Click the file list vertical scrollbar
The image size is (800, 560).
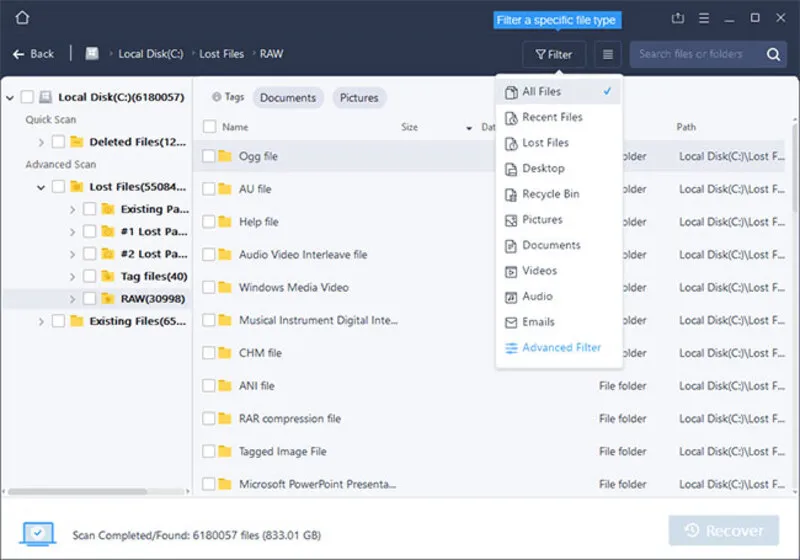pyautogui.click(x=795, y=168)
